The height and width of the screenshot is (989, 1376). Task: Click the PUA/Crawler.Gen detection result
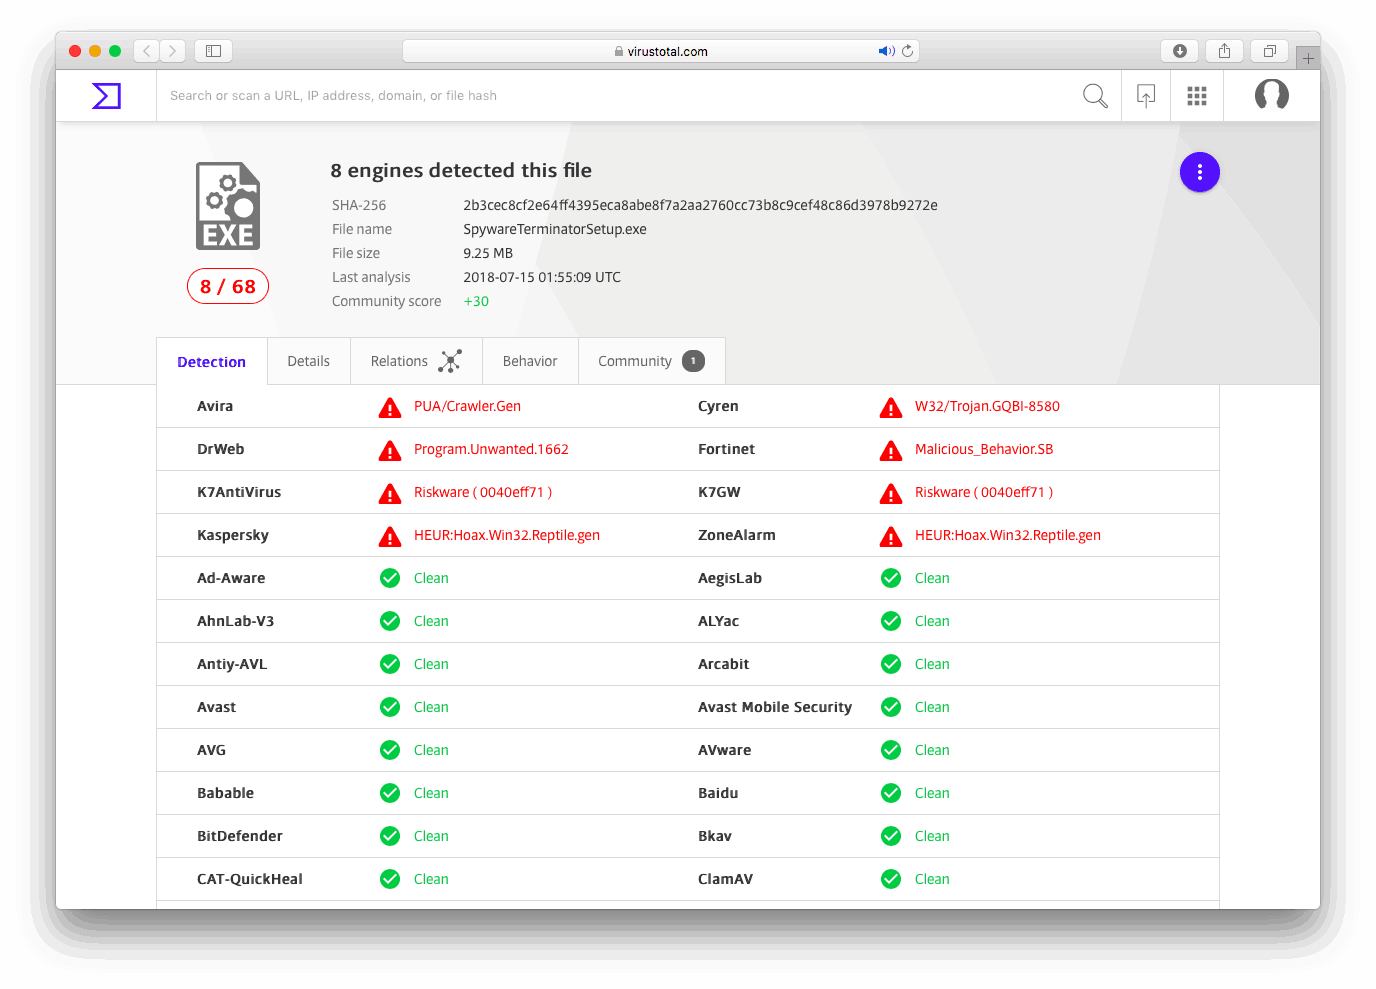coord(467,406)
